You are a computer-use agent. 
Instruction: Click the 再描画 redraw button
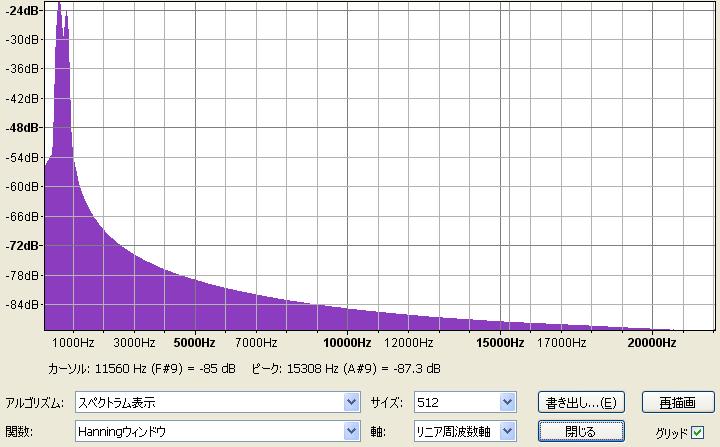point(677,403)
